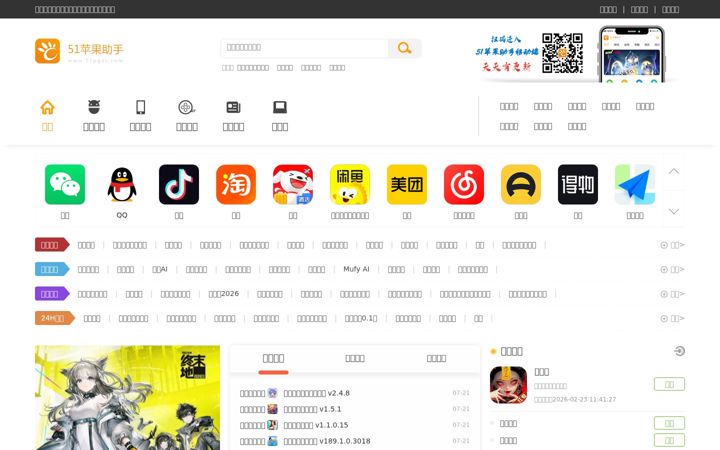This screenshot has width=720, height=450.
Task: Open the Douyin TikTok app icon
Action: tap(179, 185)
